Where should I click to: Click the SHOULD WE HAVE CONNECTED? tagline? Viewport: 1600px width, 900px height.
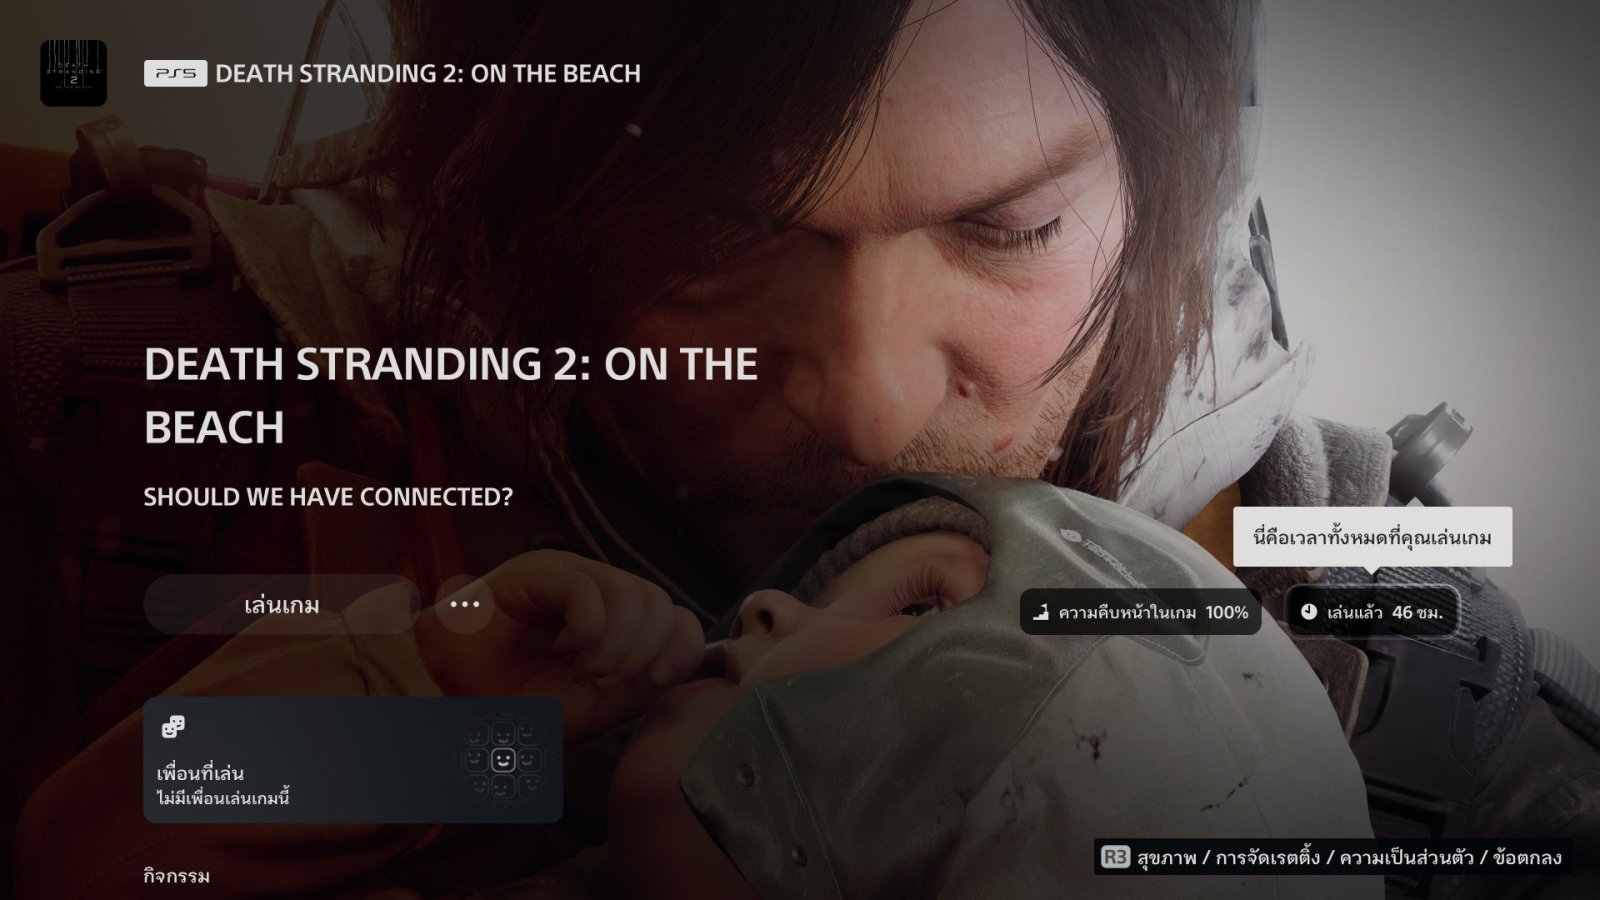tap(328, 497)
